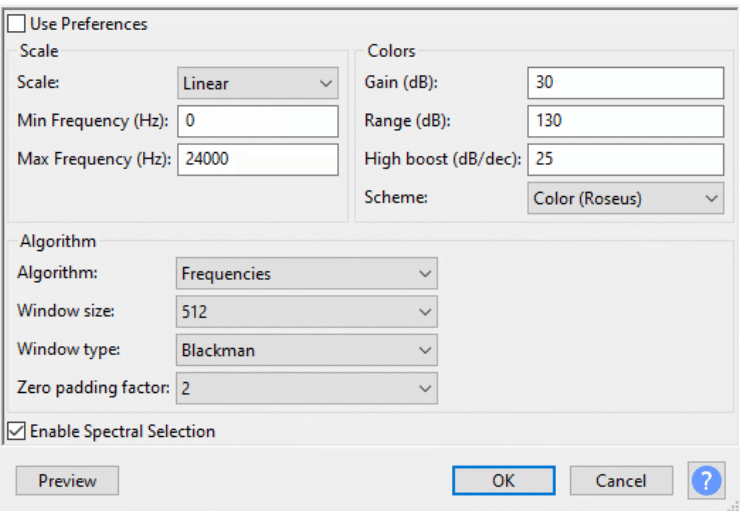Open the Scale dropdown showing Linear
Image resolution: width=740 pixels, height=511 pixels.
pyautogui.click(x=258, y=83)
